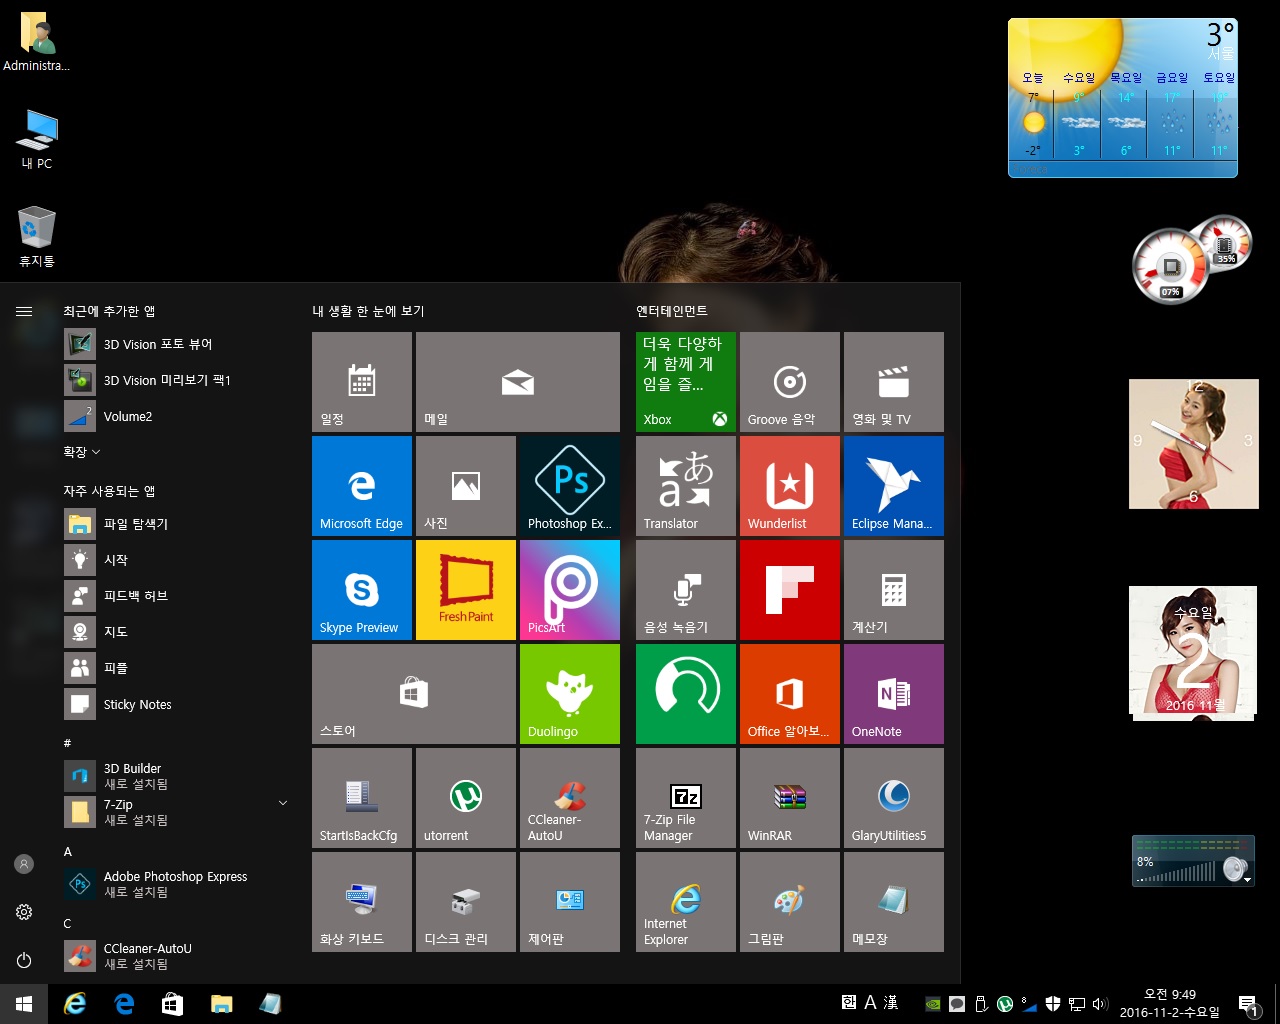The image size is (1280, 1024).
Task: Jump to the '#' letter group
Action: [x=67, y=743]
